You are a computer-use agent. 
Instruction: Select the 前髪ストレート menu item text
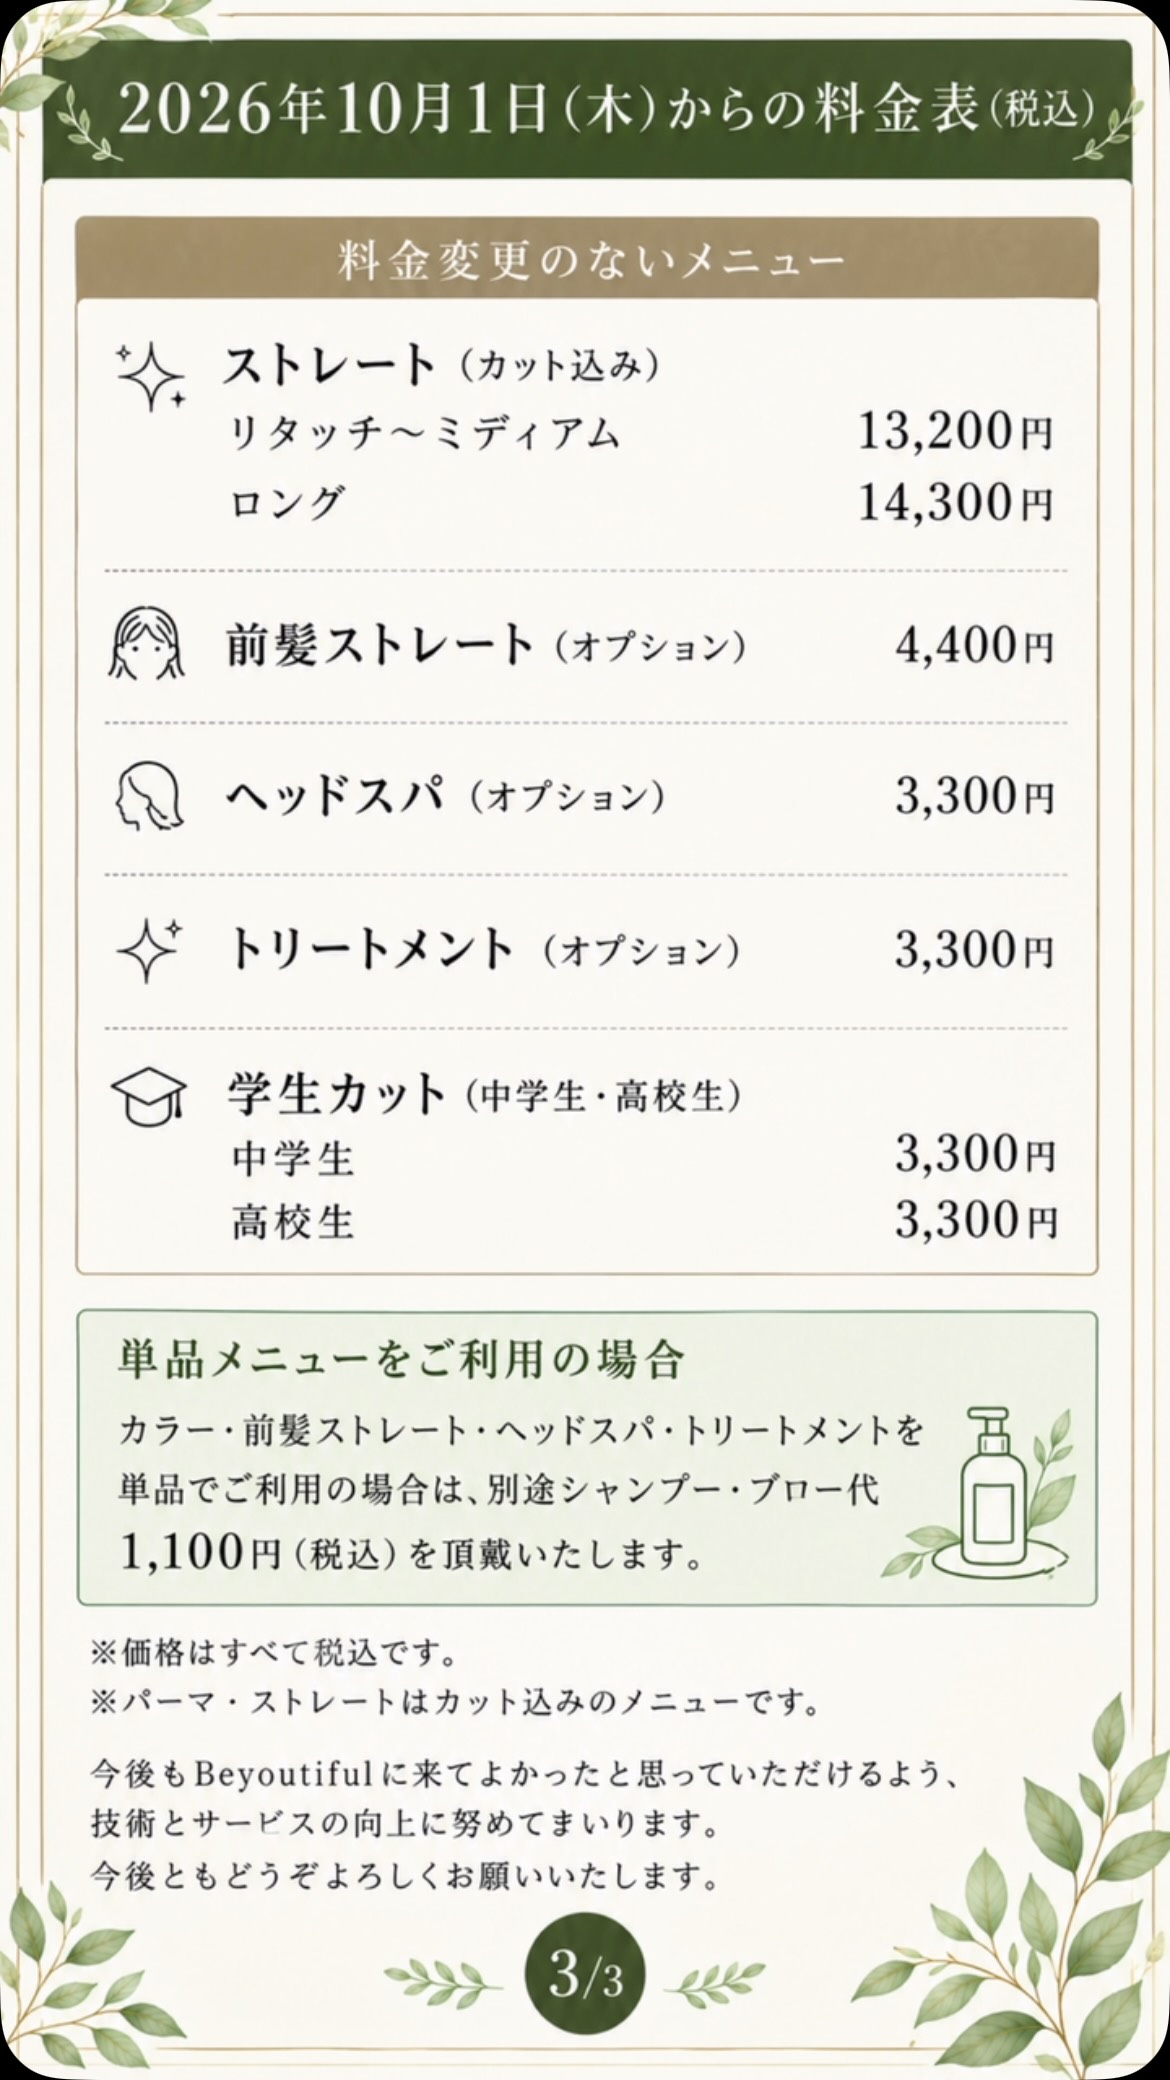(381, 645)
